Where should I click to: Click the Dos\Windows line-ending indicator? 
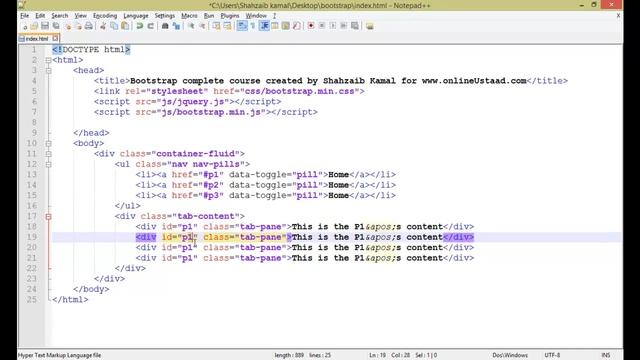[510, 355]
